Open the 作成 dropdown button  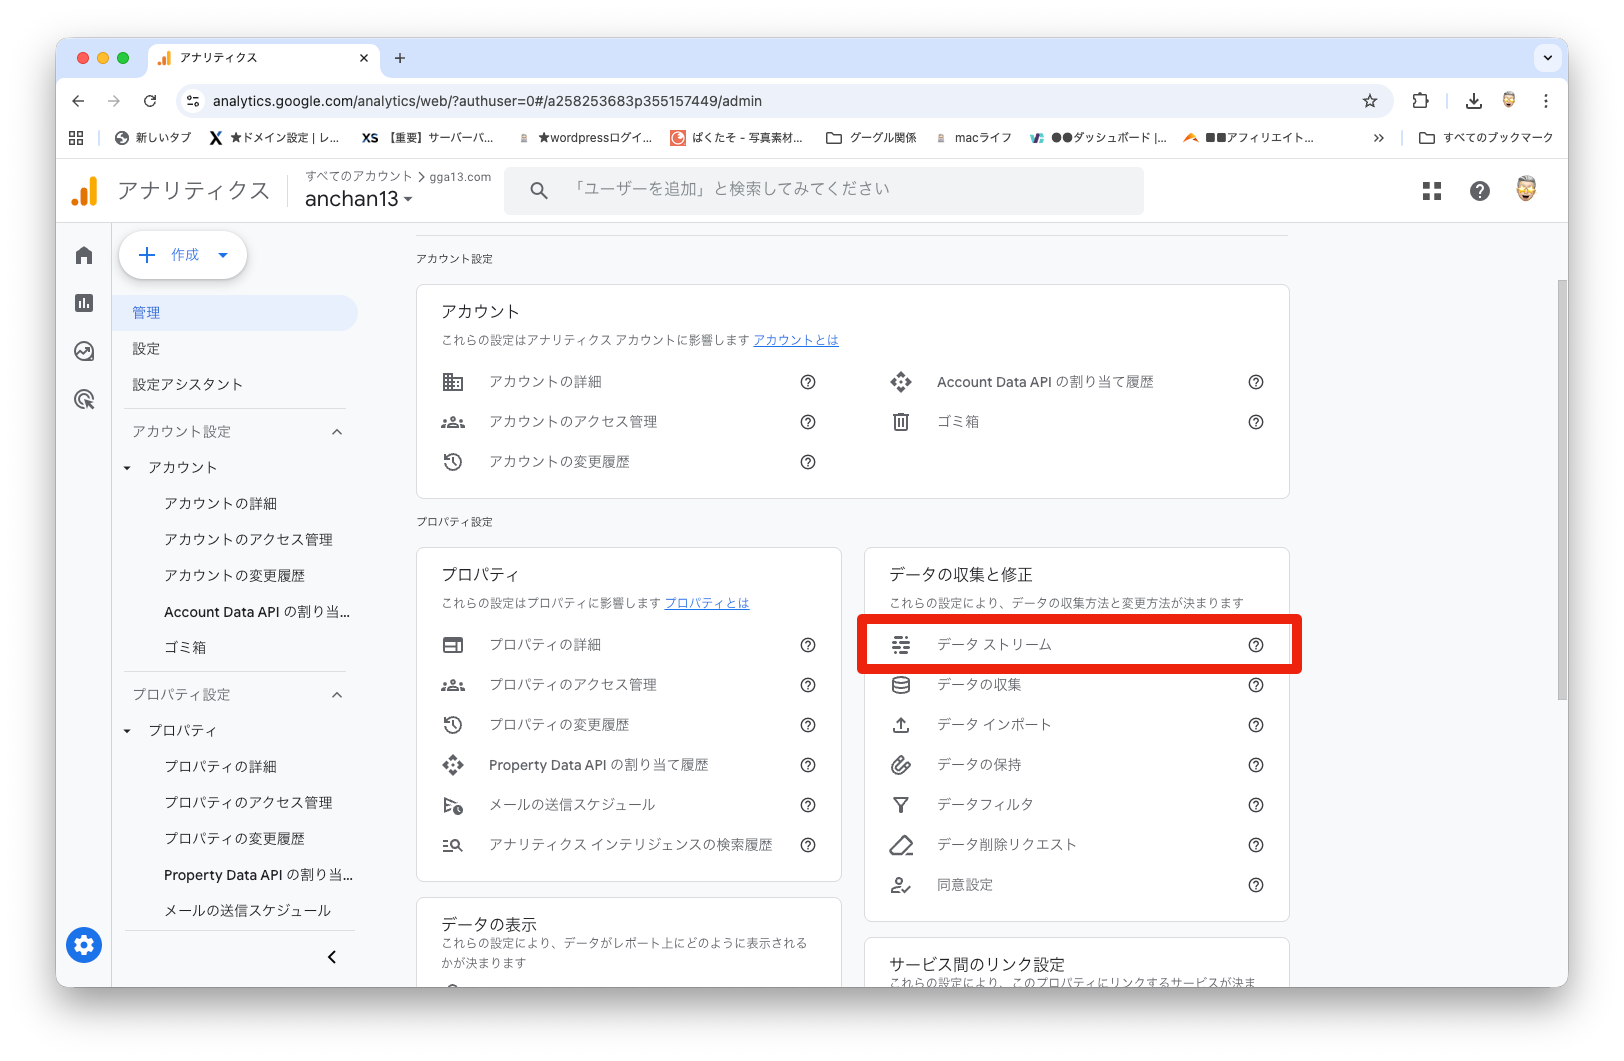tap(183, 255)
